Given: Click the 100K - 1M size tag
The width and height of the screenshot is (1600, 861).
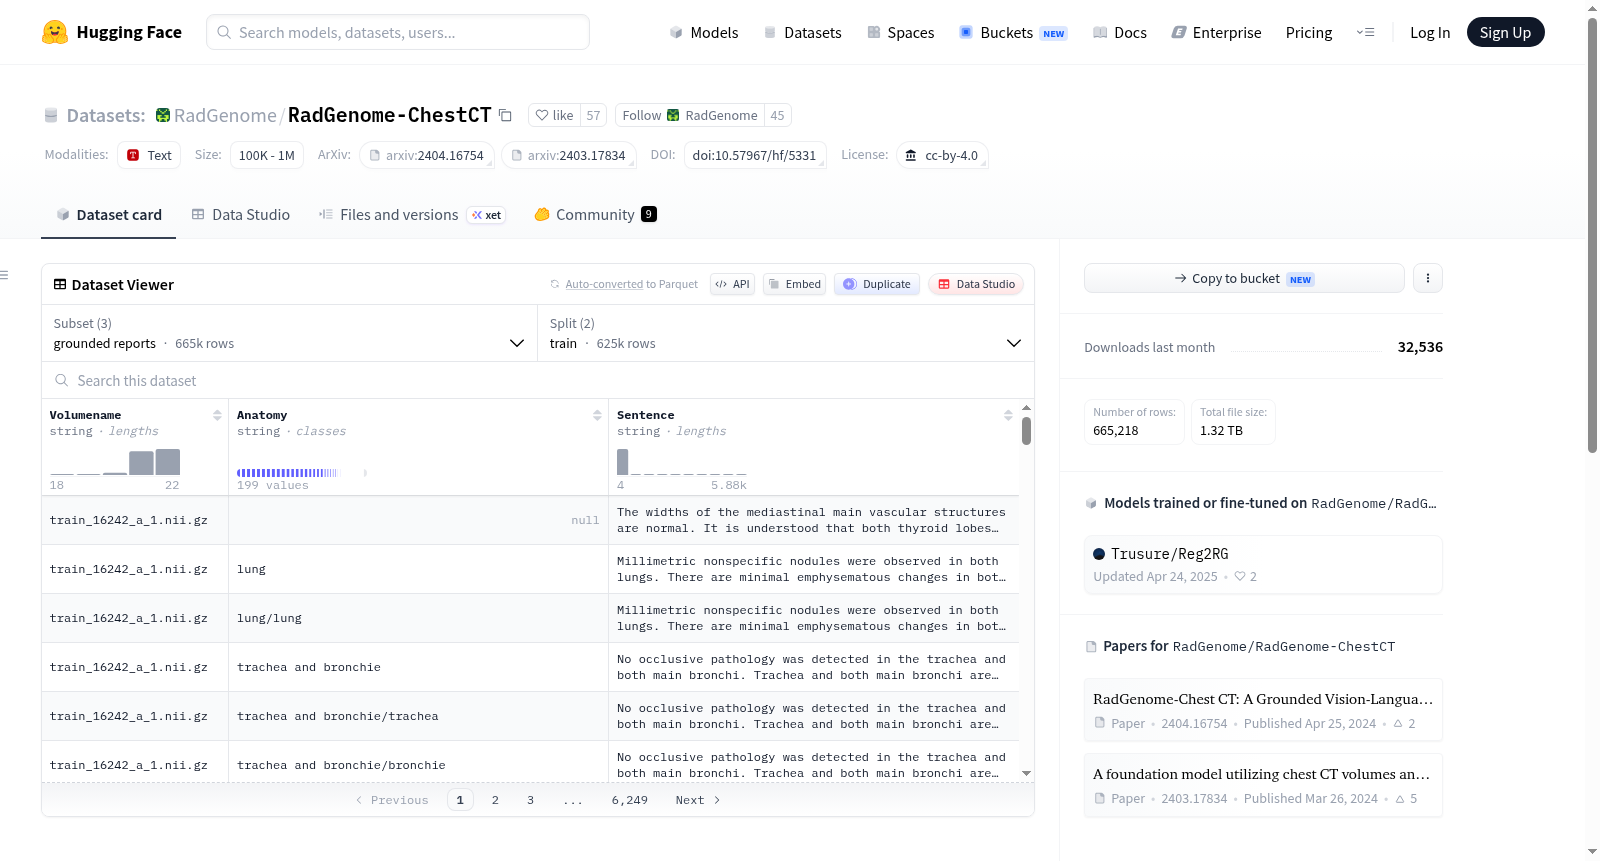Looking at the screenshot, I should (x=267, y=155).
